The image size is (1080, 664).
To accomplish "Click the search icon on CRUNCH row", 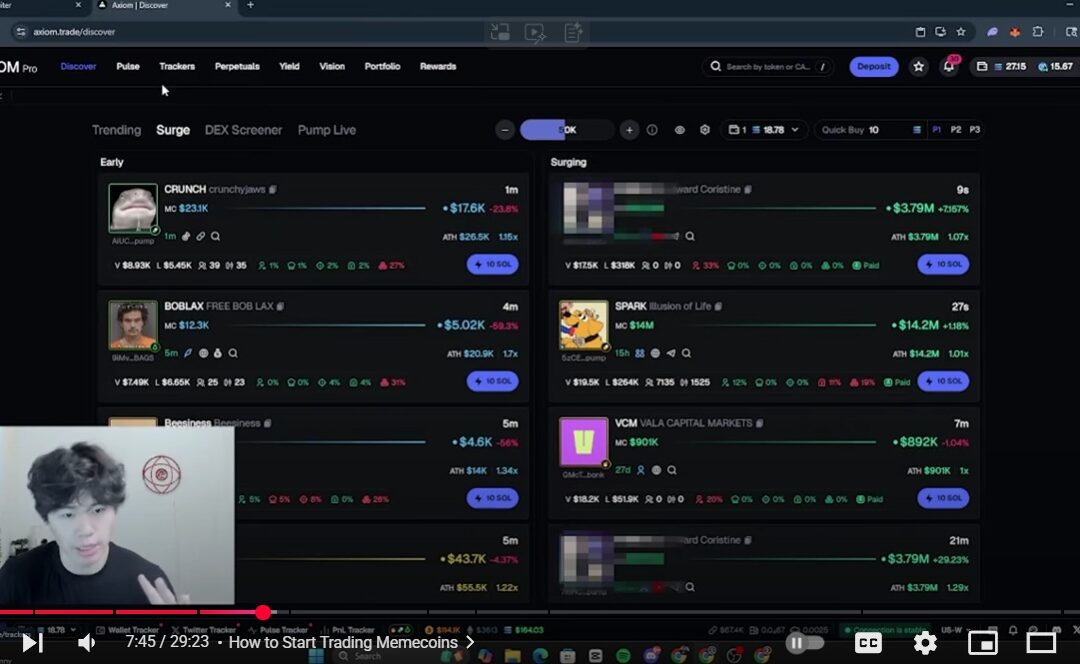I will pyautogui.click(x=216, y=236).
